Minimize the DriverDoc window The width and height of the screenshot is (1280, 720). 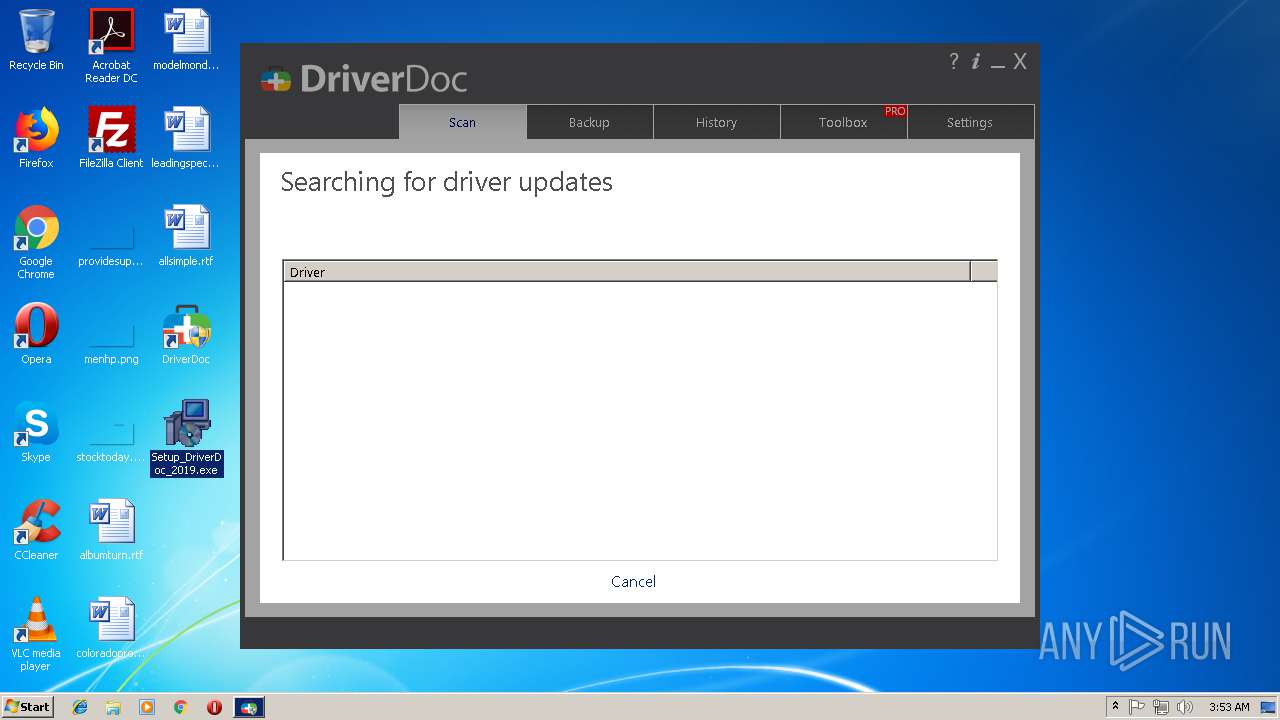998,66
